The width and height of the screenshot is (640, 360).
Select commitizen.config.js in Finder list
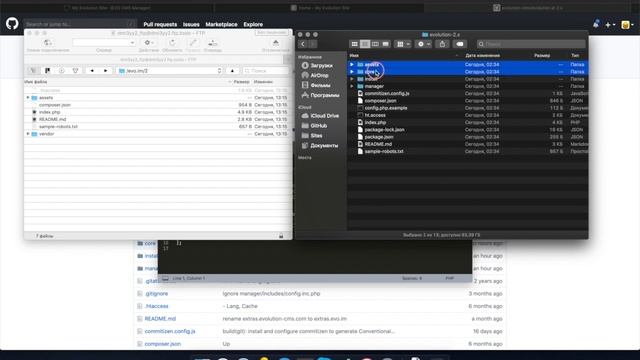(387, 93)
